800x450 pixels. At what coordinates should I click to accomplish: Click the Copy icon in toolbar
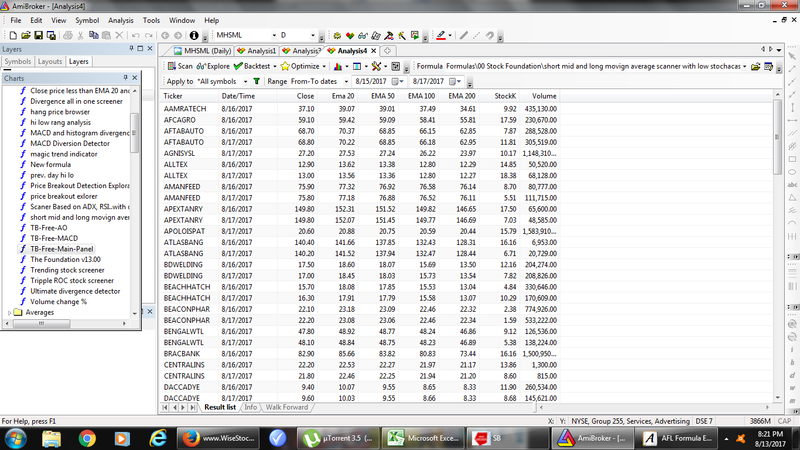point(93,35)
